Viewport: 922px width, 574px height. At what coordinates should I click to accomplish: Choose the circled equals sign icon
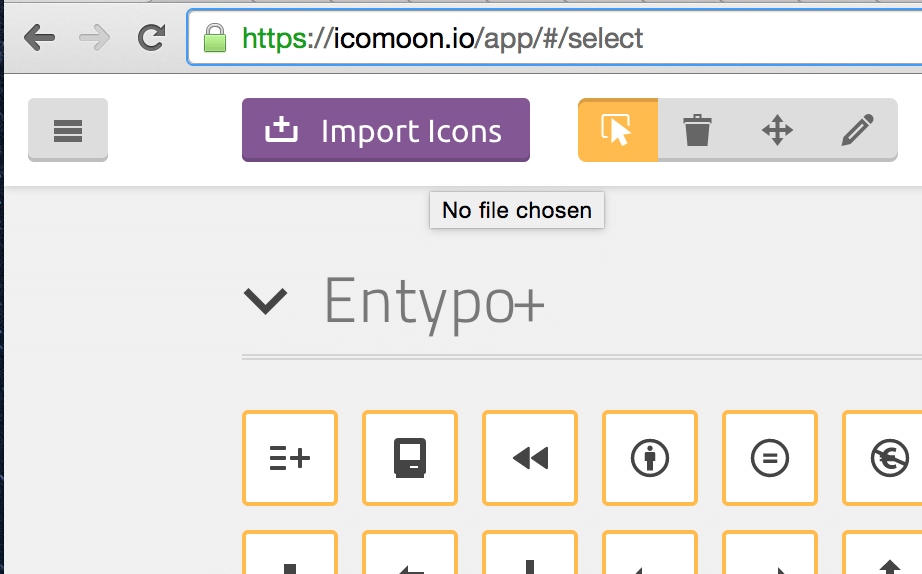(x=770, y=458)
